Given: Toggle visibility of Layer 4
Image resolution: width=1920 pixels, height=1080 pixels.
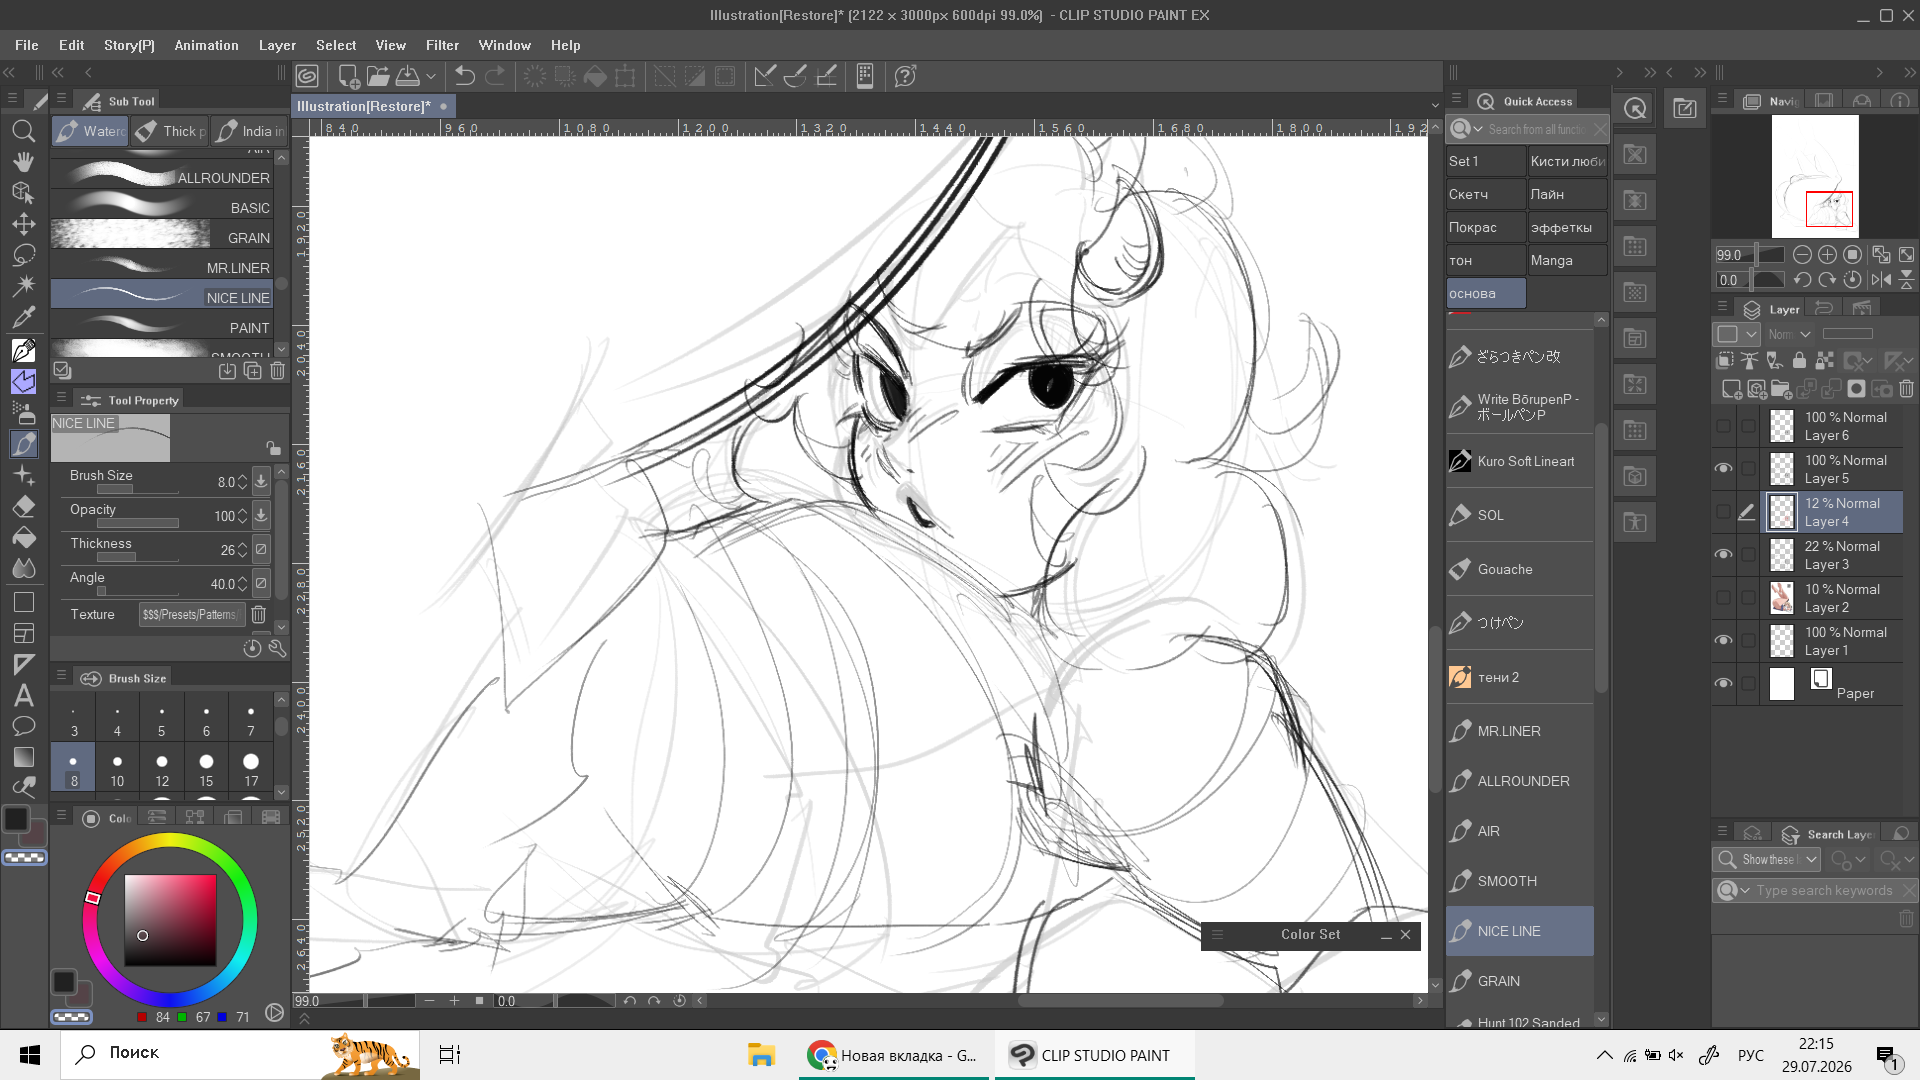Looking at the screenshot, I should [x=1723, y=512].
